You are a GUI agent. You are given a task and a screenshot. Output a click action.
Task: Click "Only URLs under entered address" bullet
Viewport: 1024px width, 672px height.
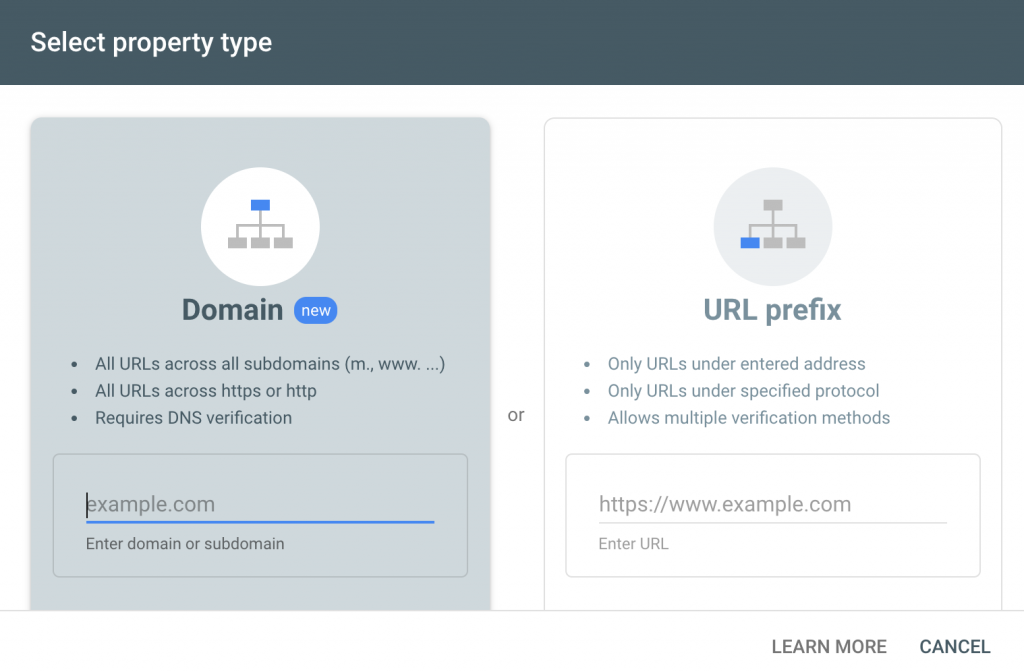[736, 364]
